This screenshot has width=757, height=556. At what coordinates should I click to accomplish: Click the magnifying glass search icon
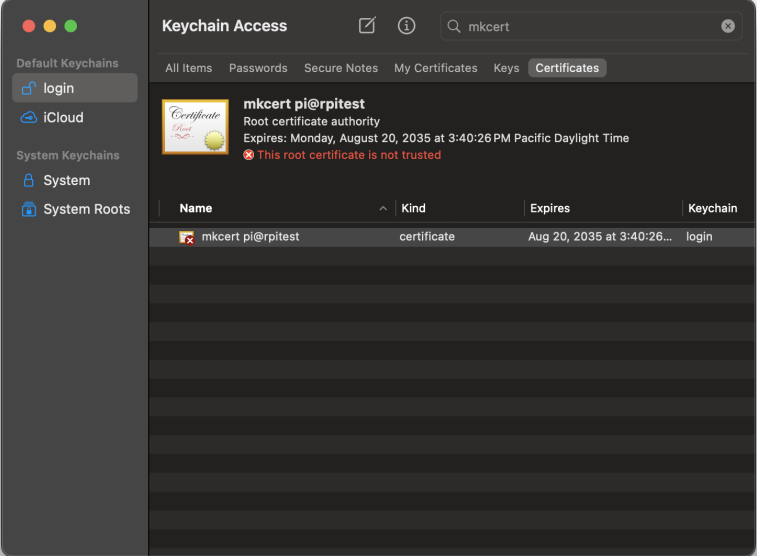(x=453, y=26)
